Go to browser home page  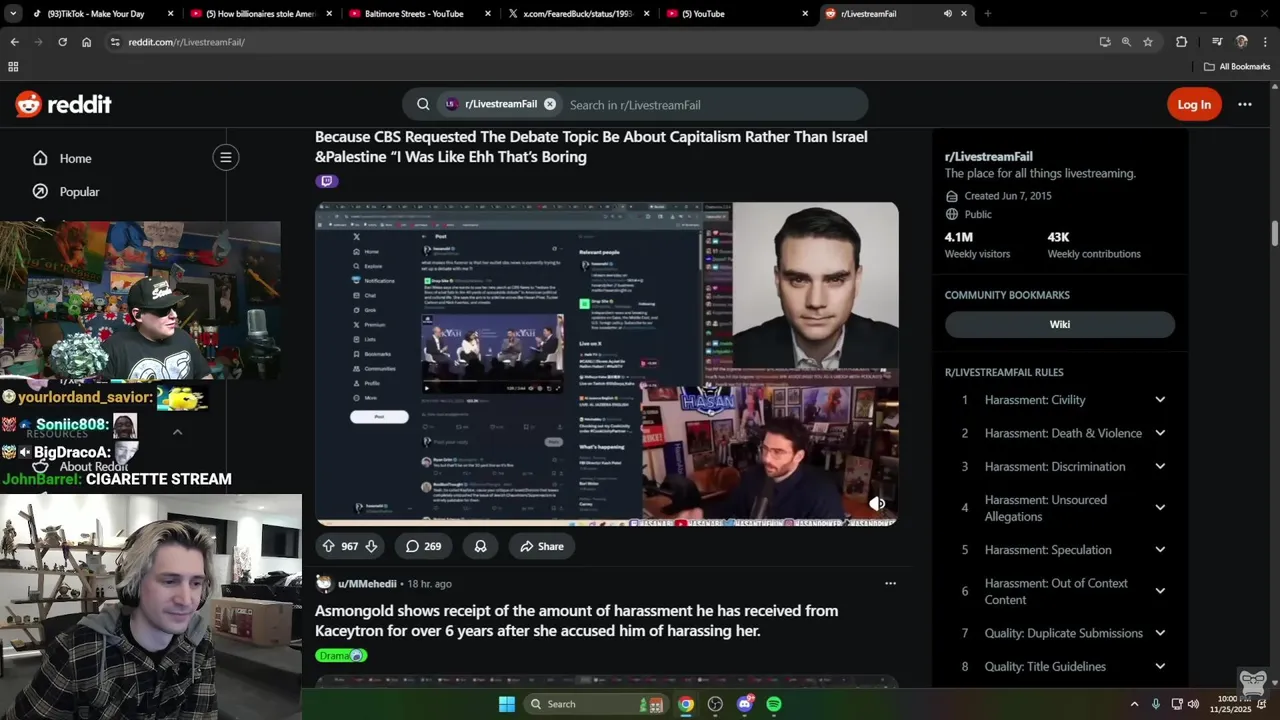tap(86, 42)
